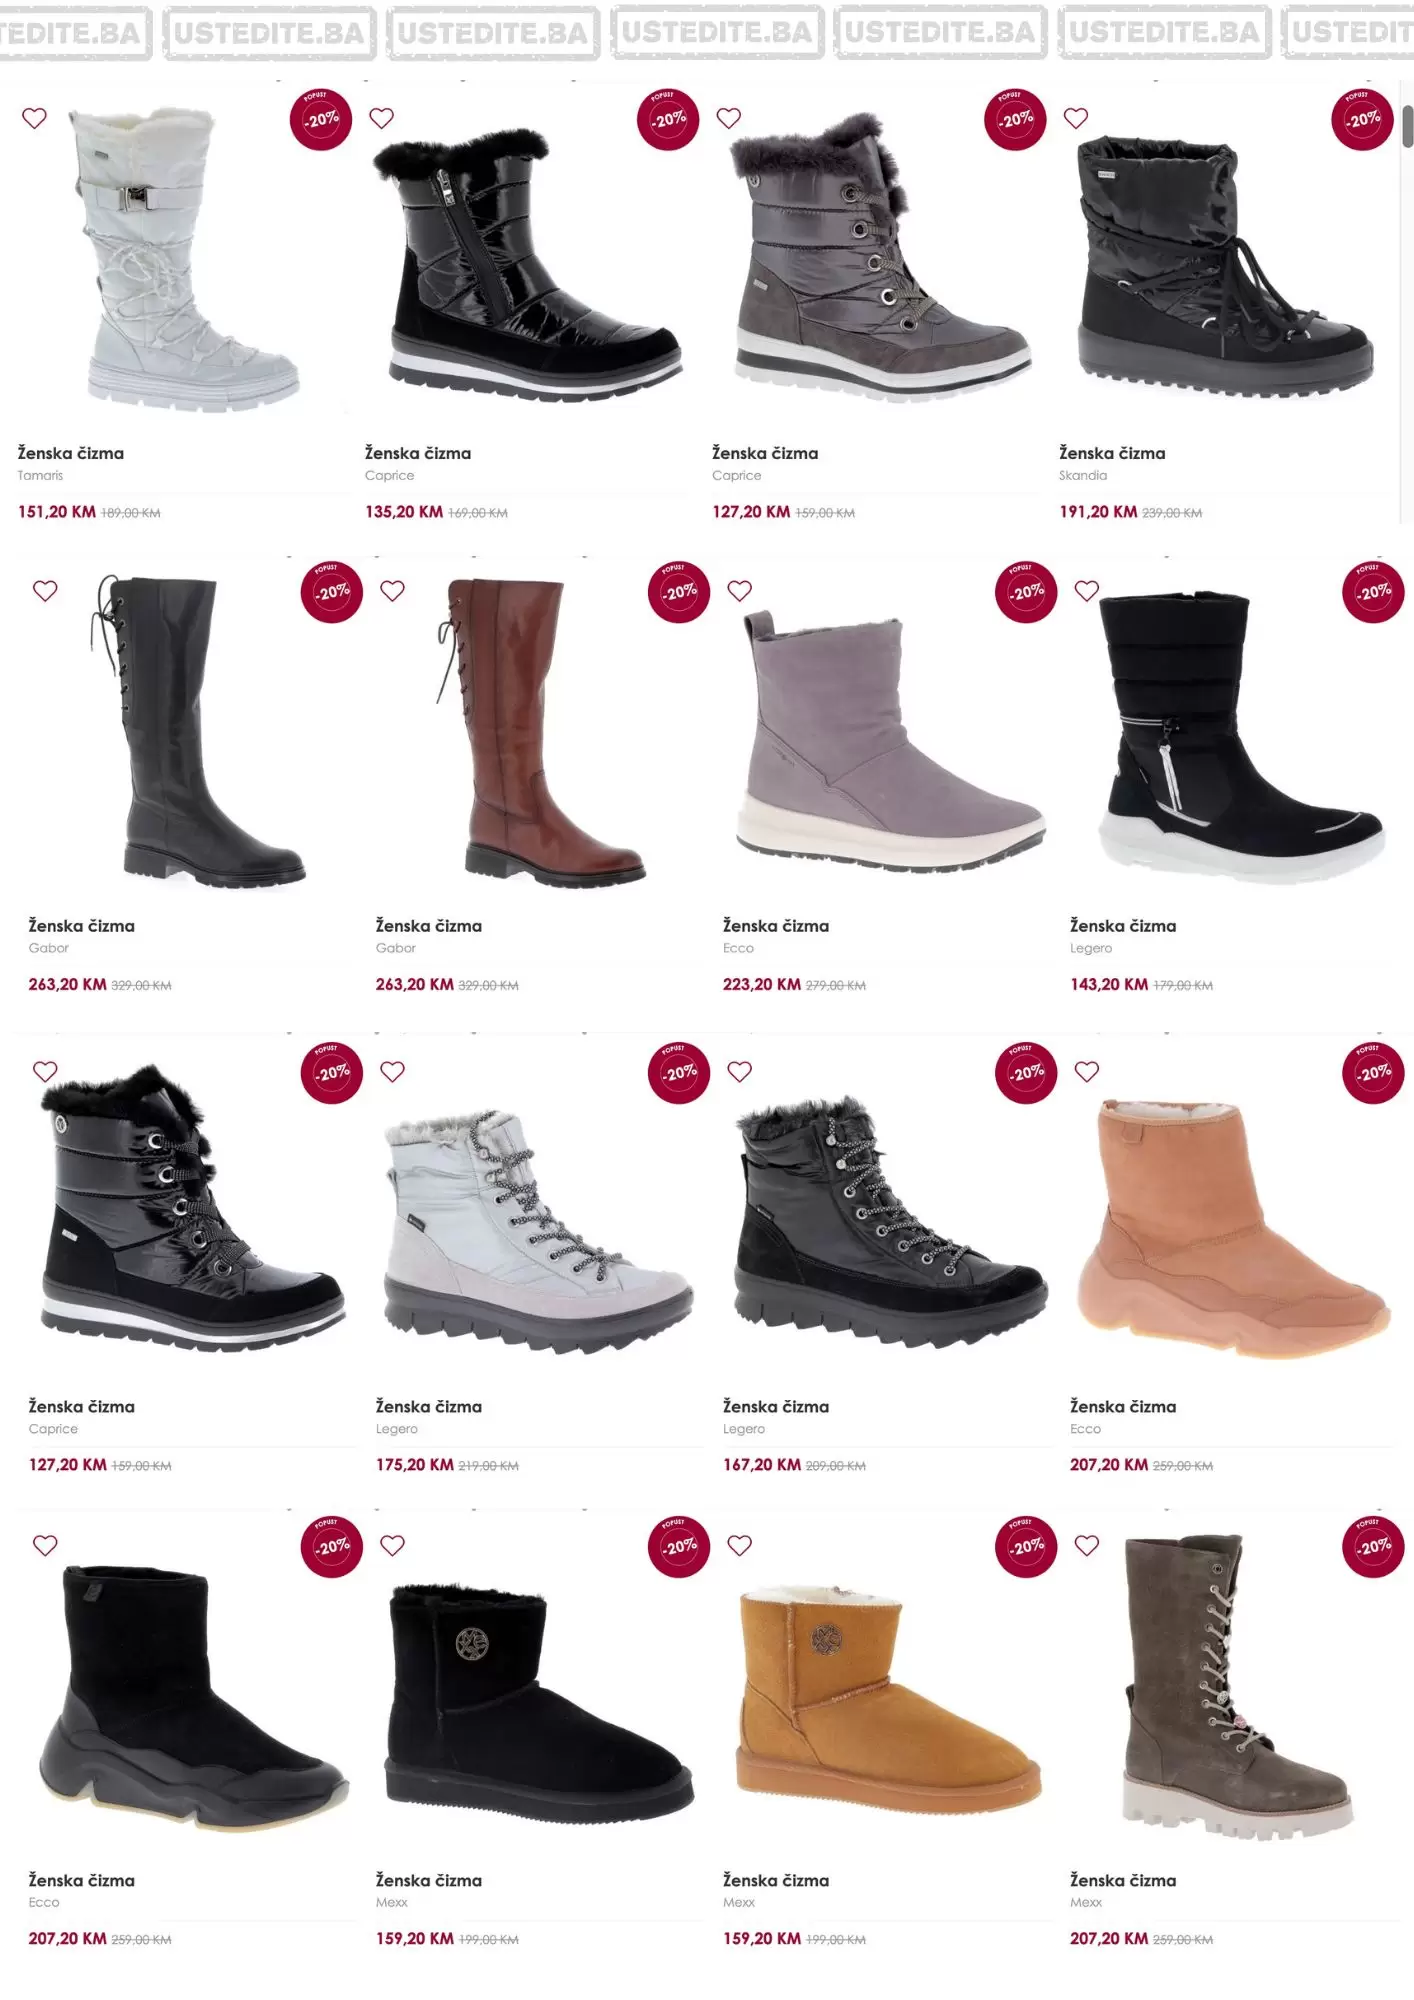Open the black Gabor knee-high boot image
Viewport: 1414px width, 2000px height.
(196, 731)
